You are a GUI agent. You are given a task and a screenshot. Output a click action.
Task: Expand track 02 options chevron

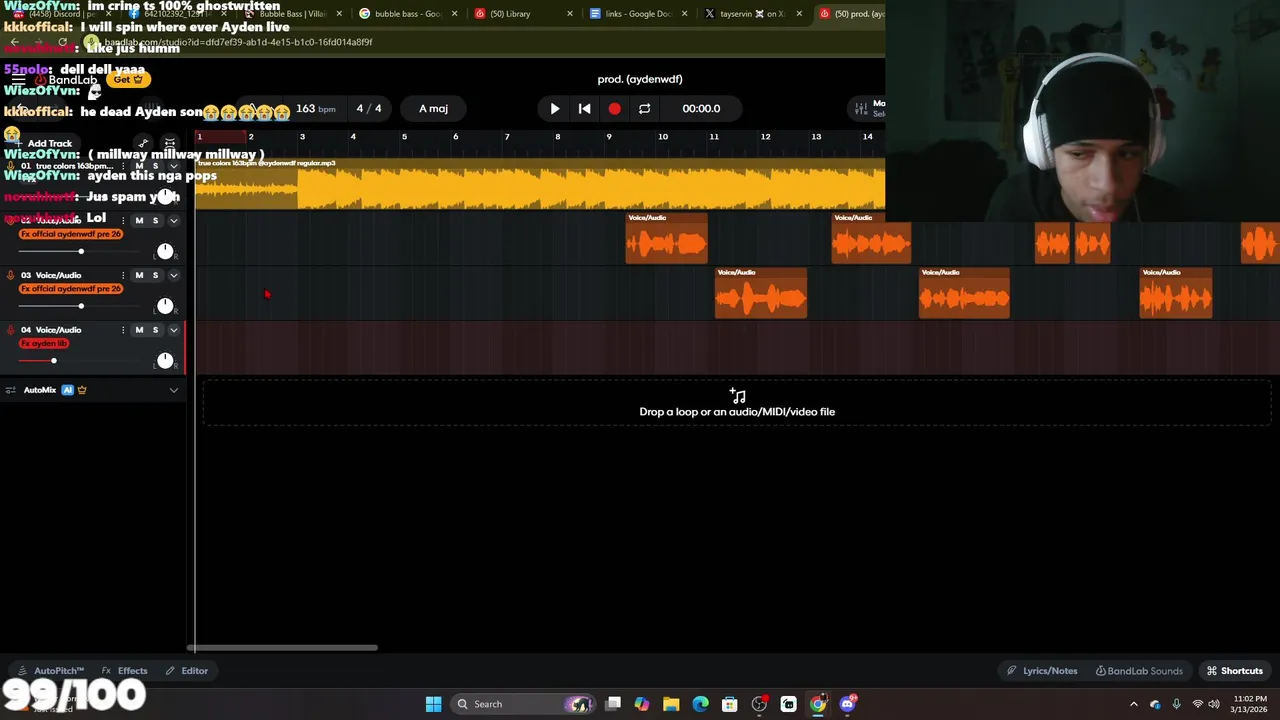coord(173,220)
